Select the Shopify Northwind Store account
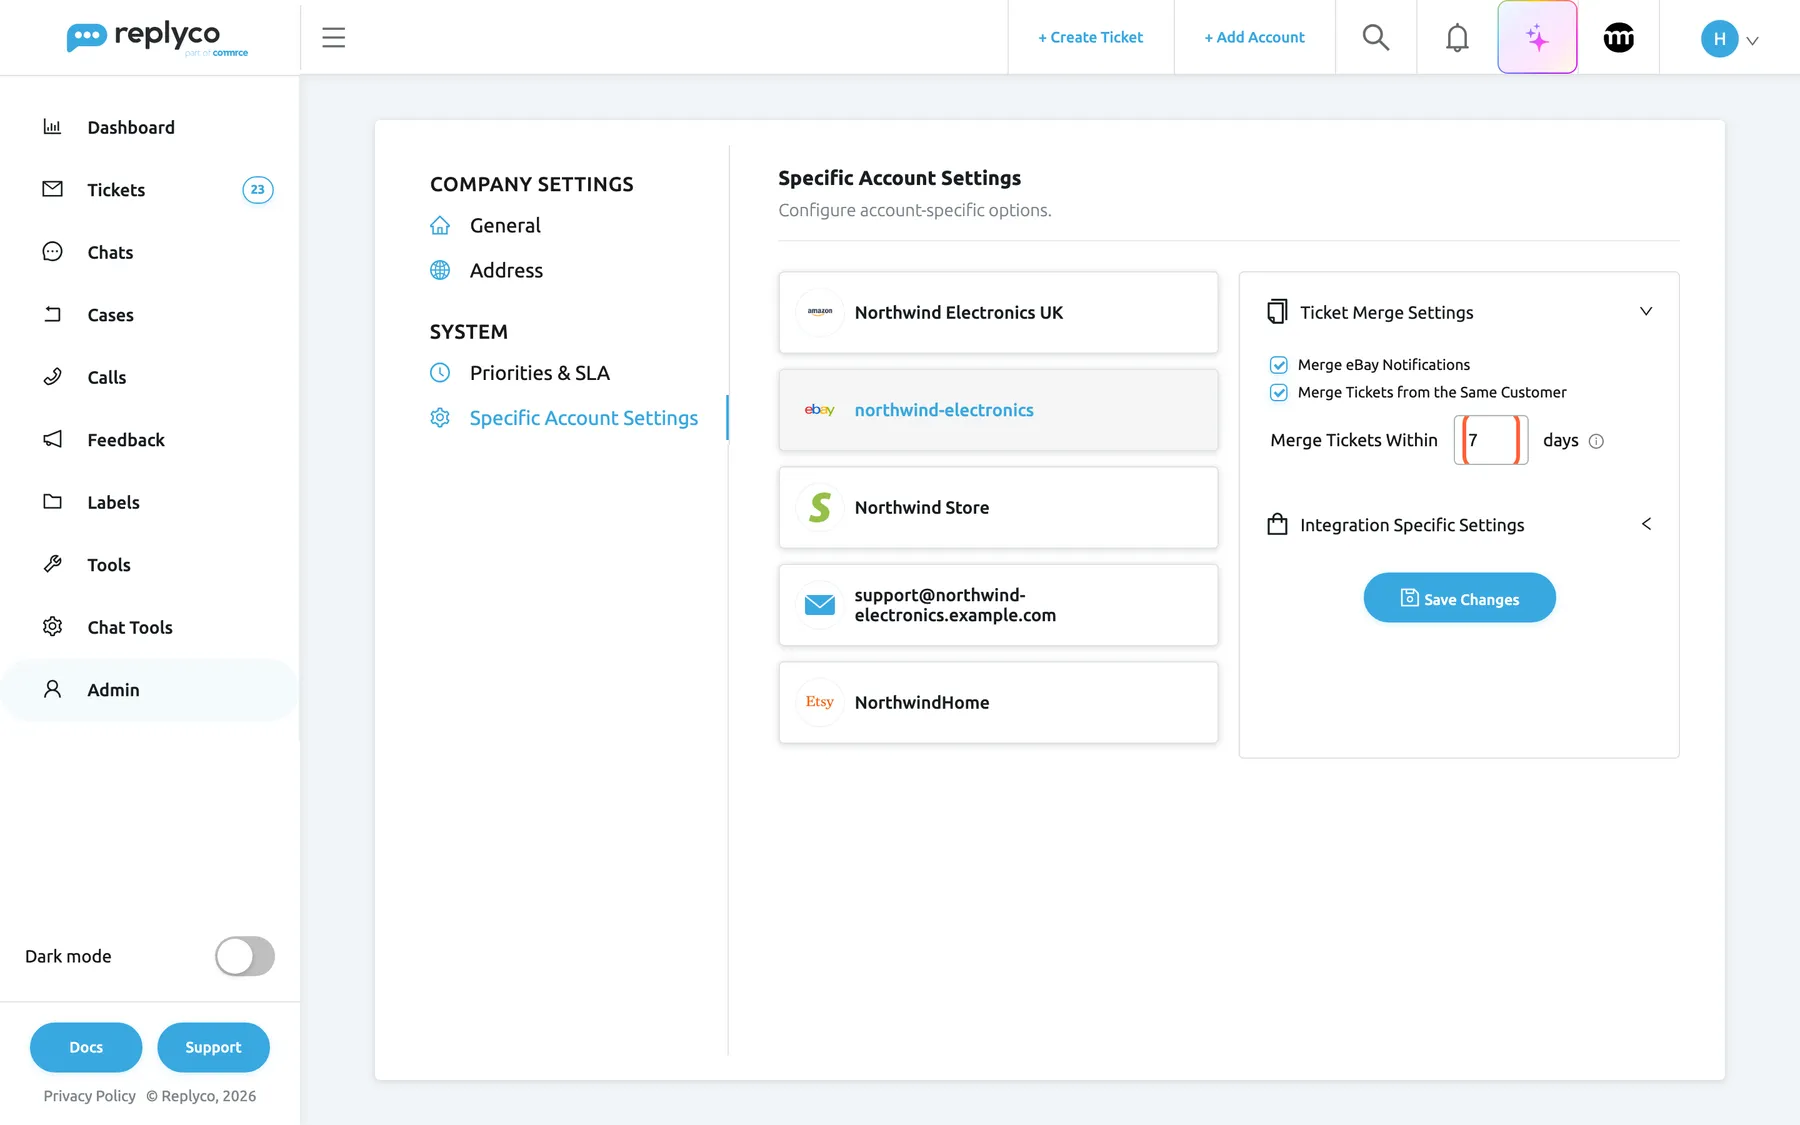The image size is (1800, 1125). pyautogui.click(x=998, y=507)
